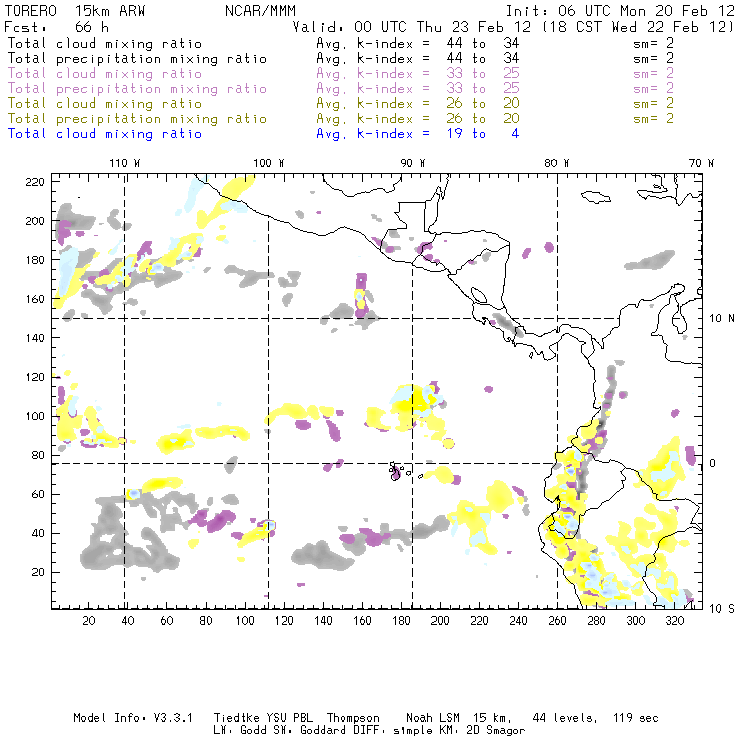
Task: Click blue 'Avg. k-index = 19 to 4' text
Action: click(x=418, y=134)
